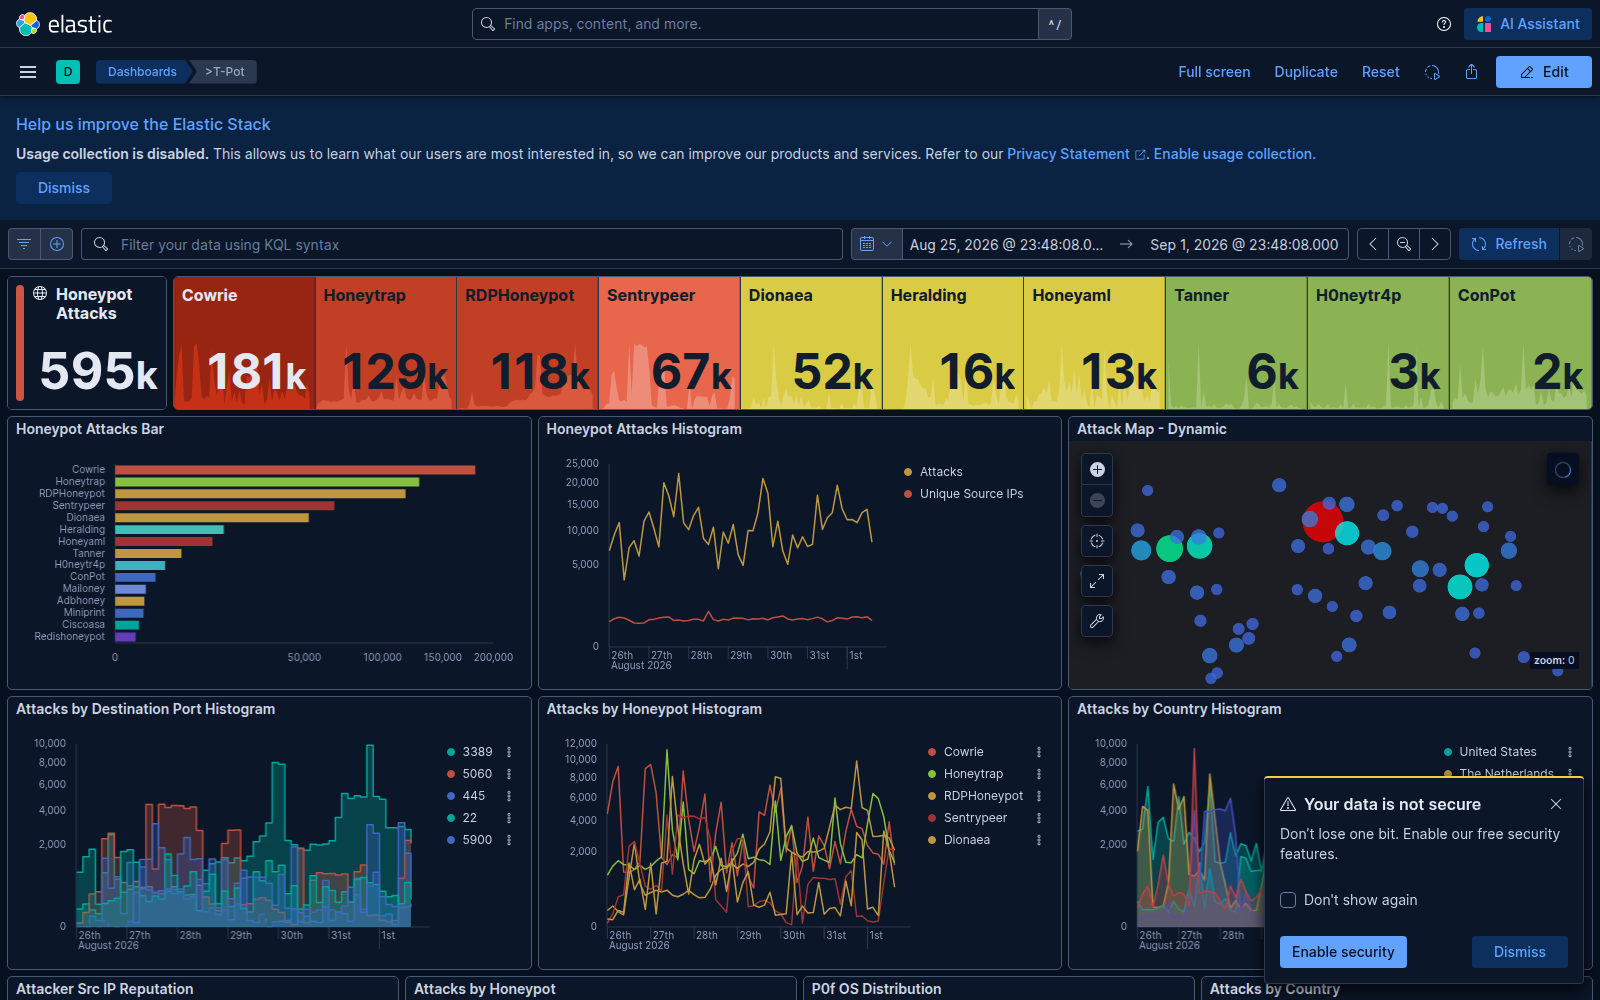Open the help menu icon
The height and width of the screenshot is (1000, 1600).
(x=1444, y=24)
